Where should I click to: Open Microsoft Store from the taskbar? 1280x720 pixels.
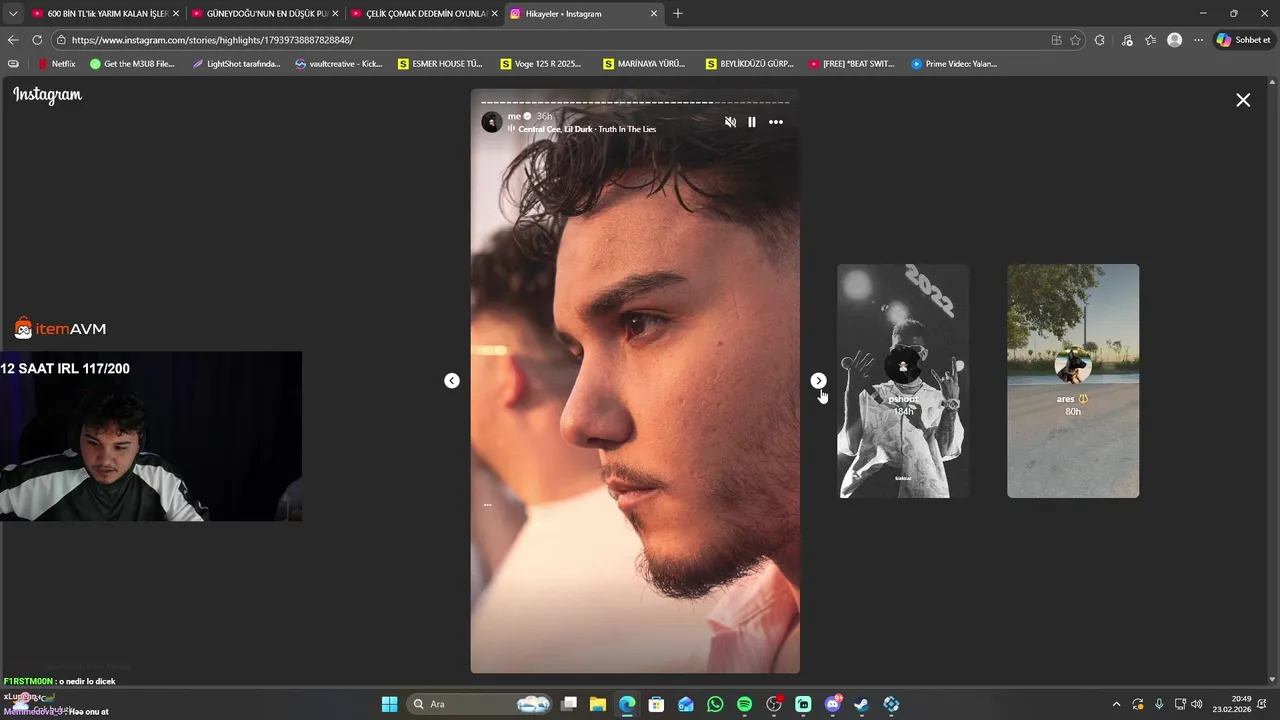[656, 704]
